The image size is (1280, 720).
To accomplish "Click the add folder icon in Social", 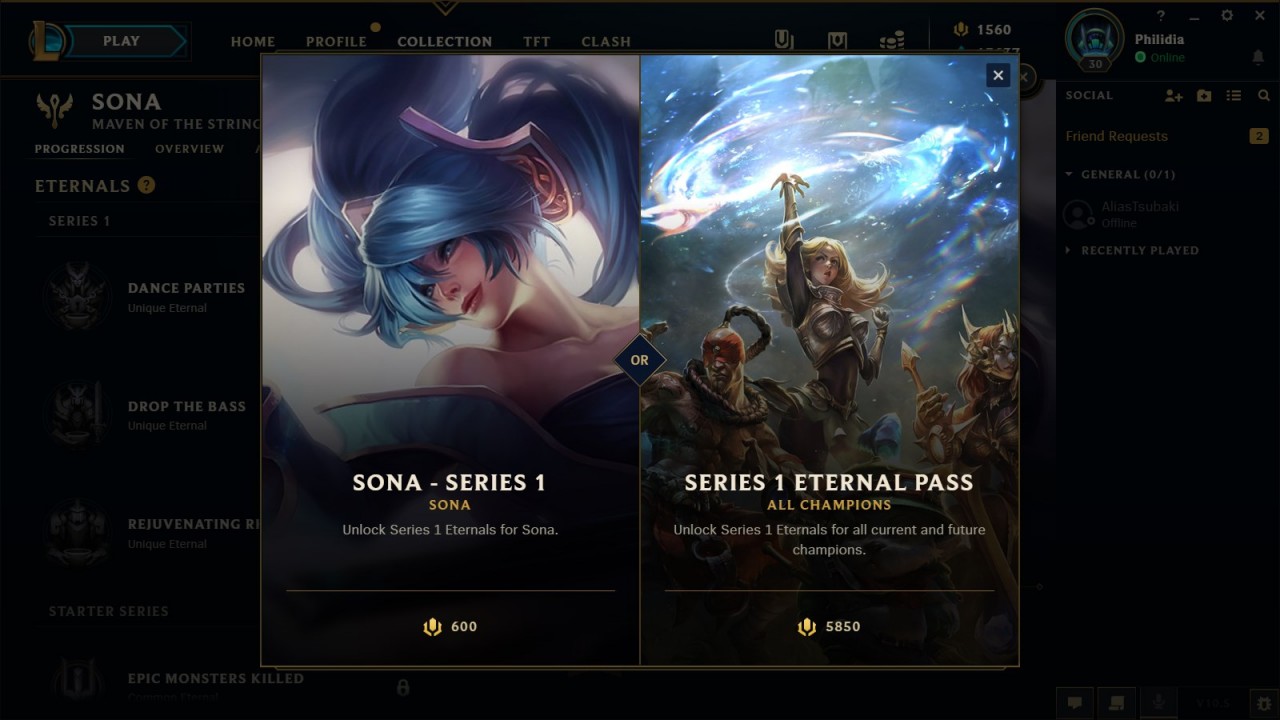I will coord(1204,96).
